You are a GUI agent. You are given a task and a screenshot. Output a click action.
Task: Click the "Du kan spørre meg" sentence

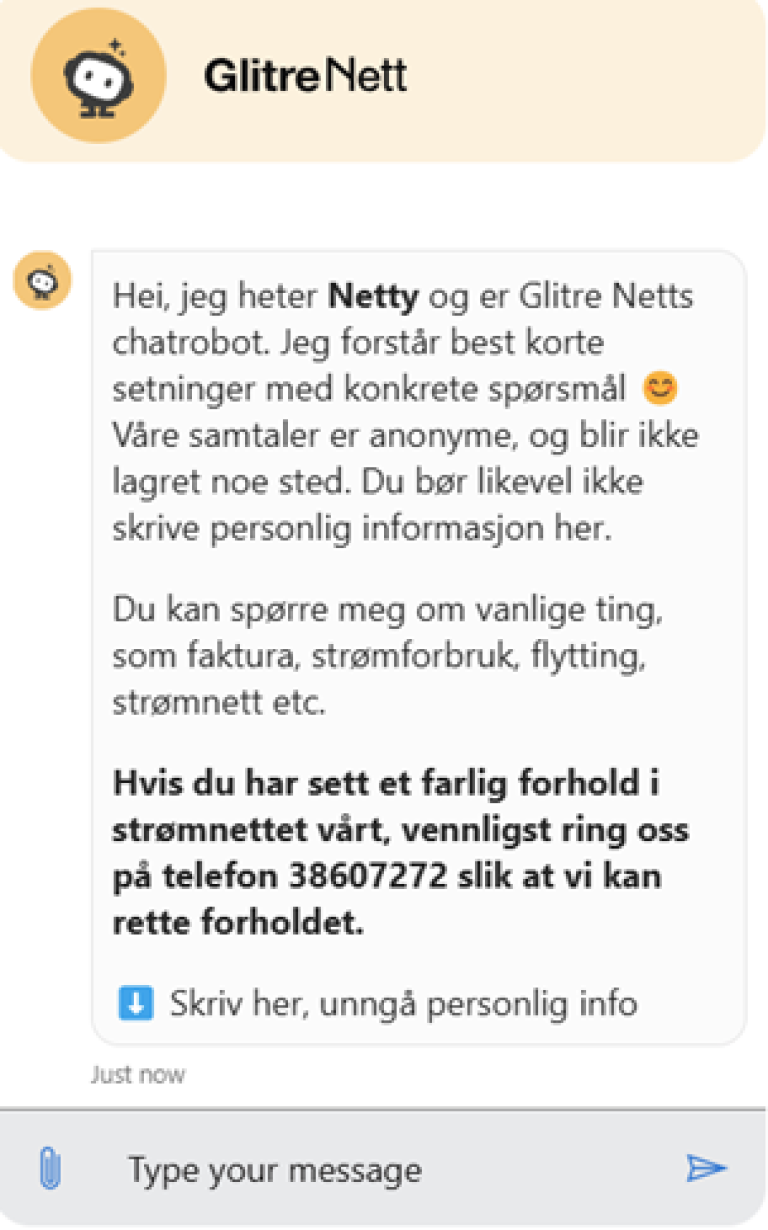pyautogui.click(x=387, y=609)
